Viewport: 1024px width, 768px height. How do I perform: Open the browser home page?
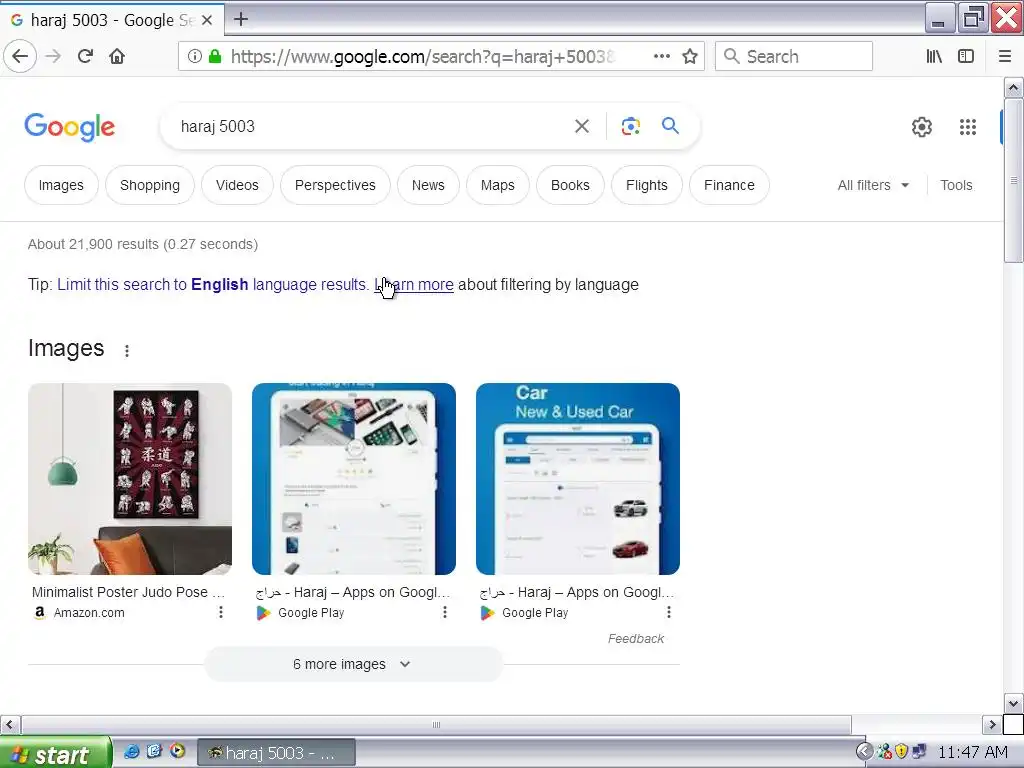pos(117,56)
